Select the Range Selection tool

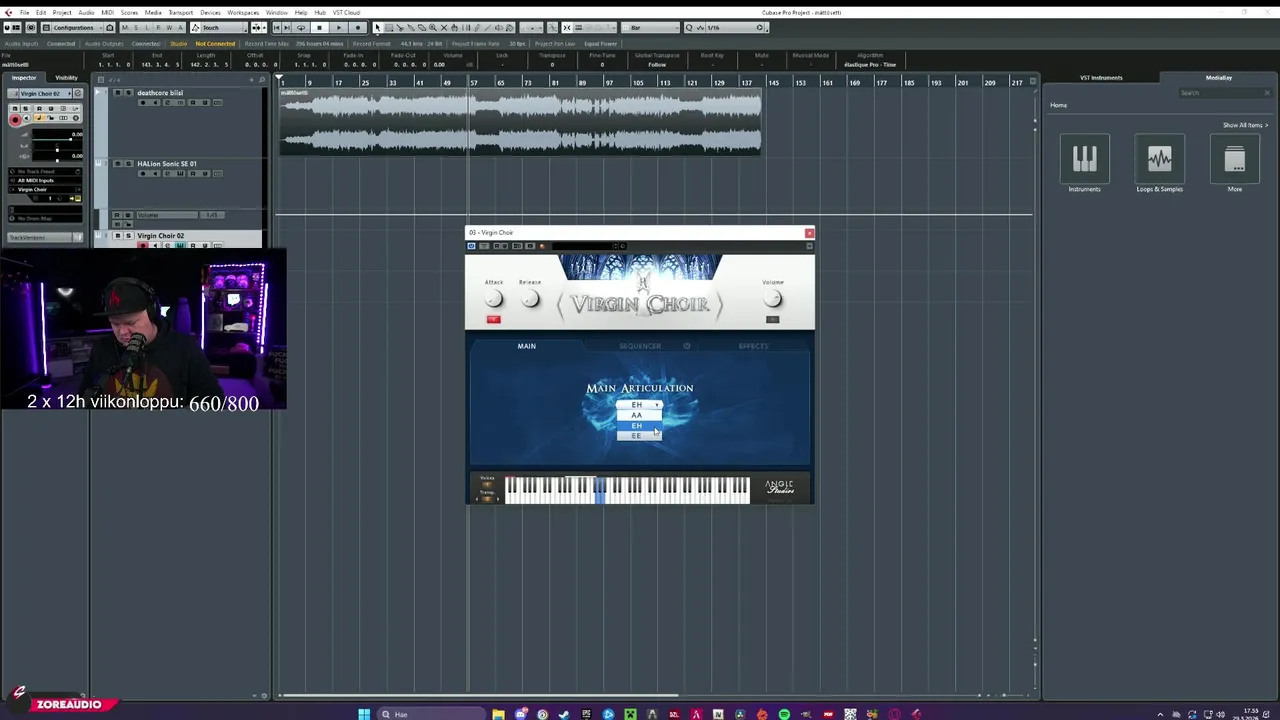pyautogui.click(x=387, y=28)
